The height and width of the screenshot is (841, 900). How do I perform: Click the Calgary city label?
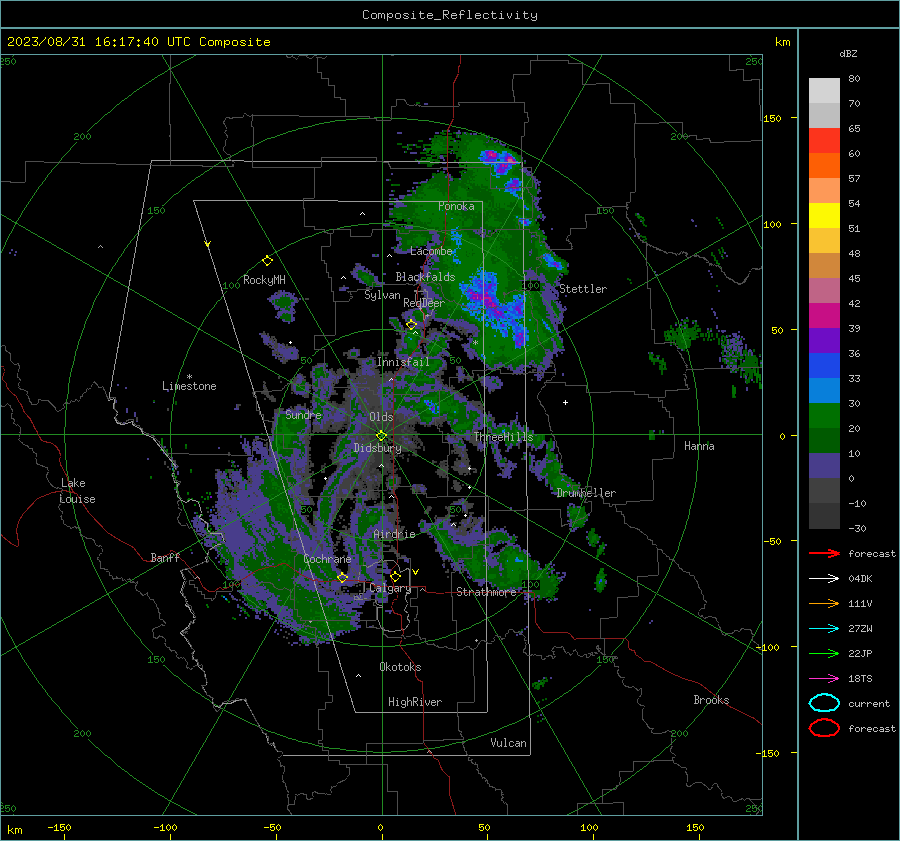390,588
